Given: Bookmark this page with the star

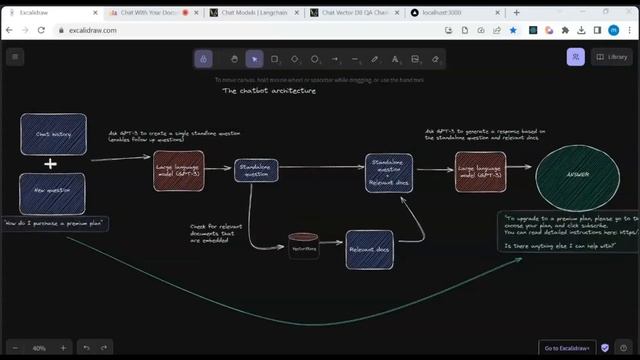Looking at the screenshot, I should click(x=513, y=30).
